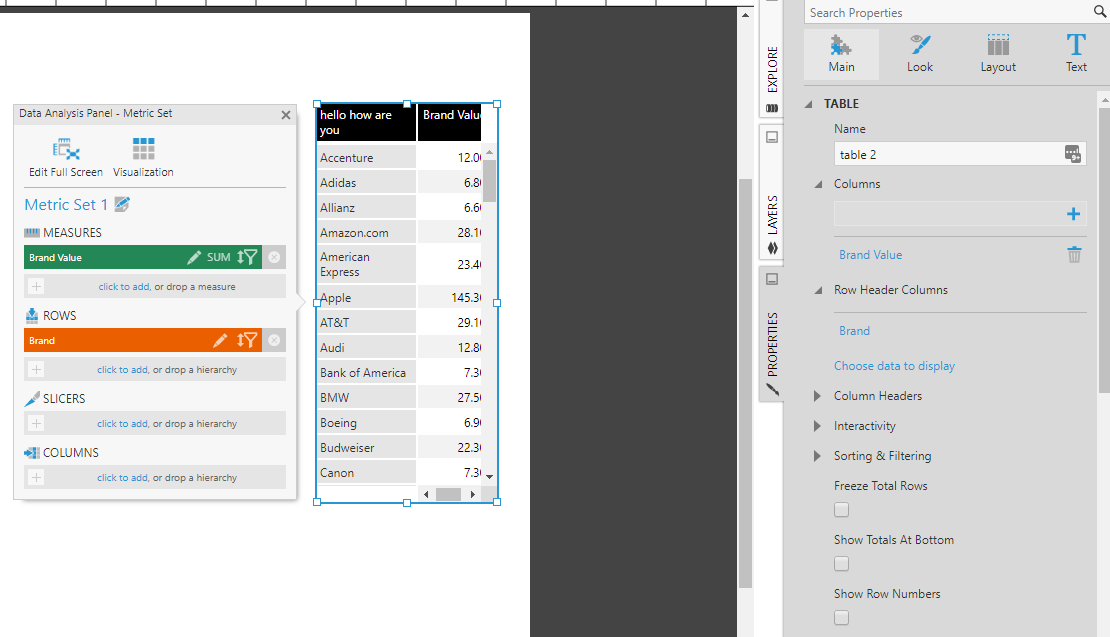The width and height of the screenshot is (1110, 637).
Task: Add a row hierarchy with the plus box
Action: tap(36, 369)
